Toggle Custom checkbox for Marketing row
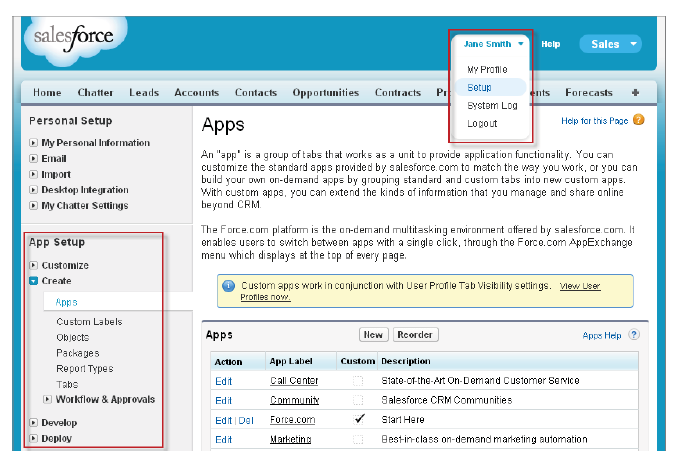Image resolution: width=683 pixels, height=458 pixels. (x=358, y=439)
